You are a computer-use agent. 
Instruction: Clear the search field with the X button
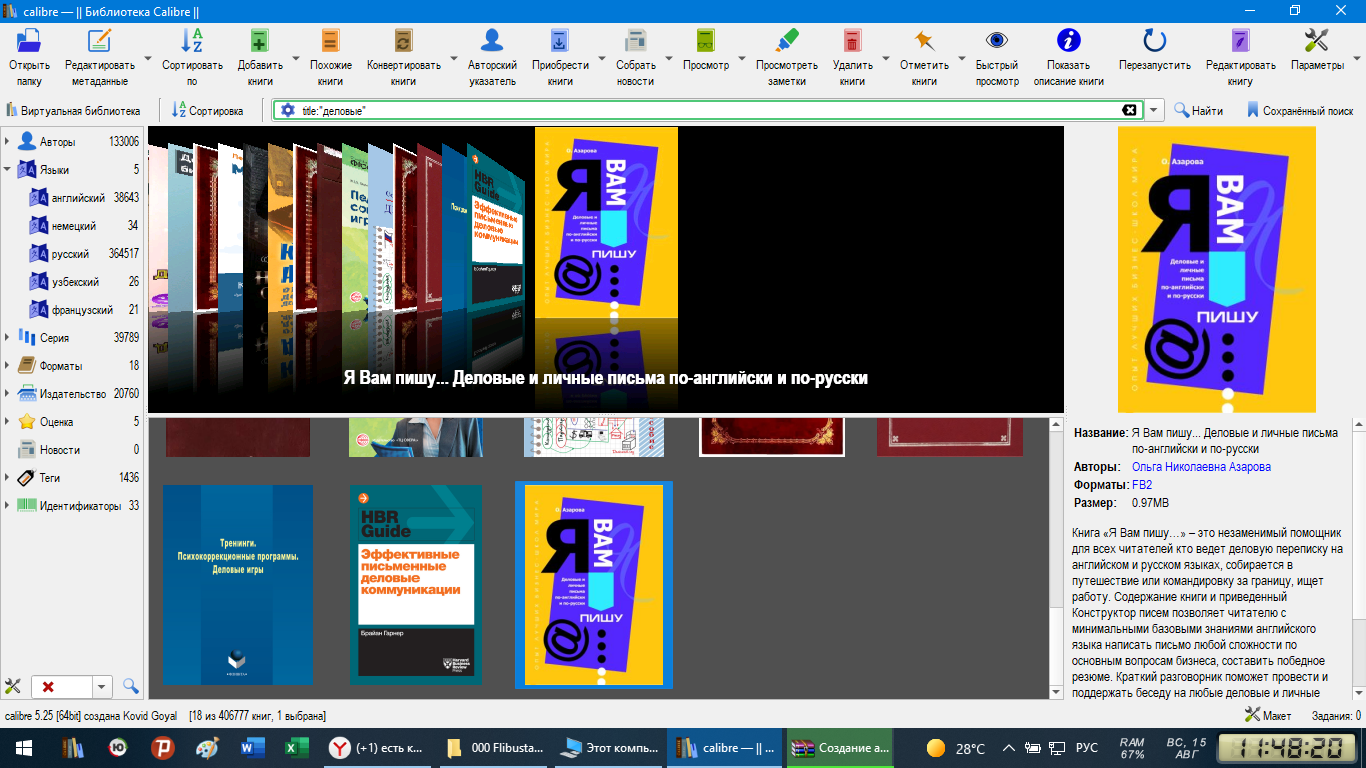pos(1129,110)
